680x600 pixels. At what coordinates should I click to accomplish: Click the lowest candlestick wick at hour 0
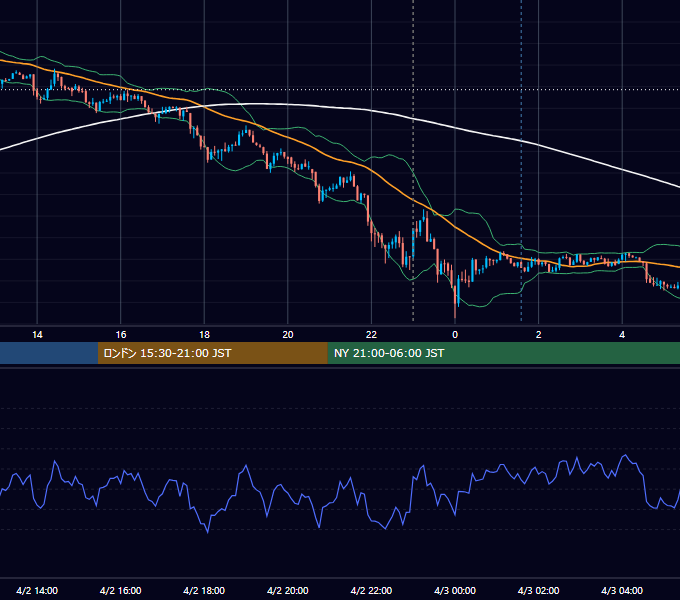coord(455,313)
